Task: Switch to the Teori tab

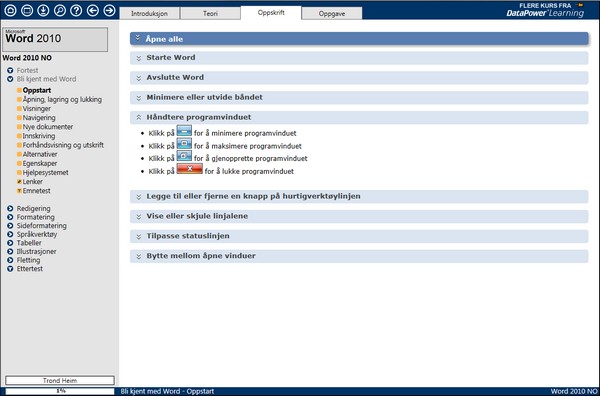Action: coord(210,13)
